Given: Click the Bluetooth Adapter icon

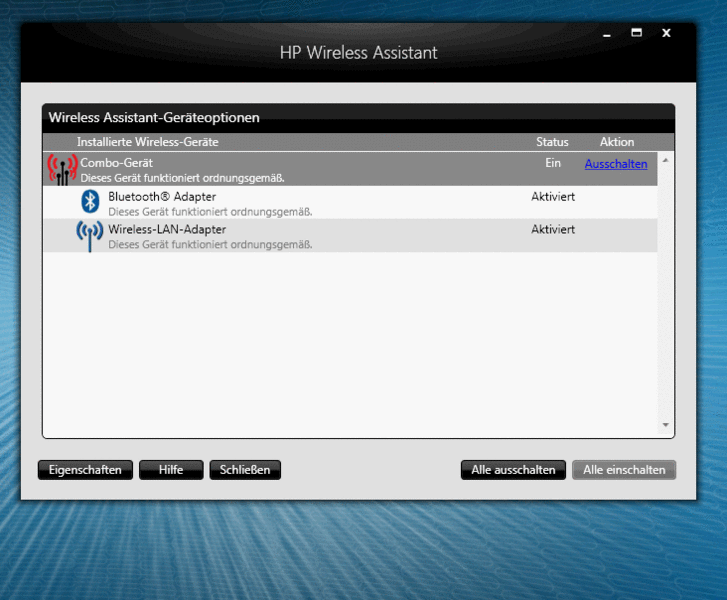Looking at the screenshot, I should (x=90, y=201).
